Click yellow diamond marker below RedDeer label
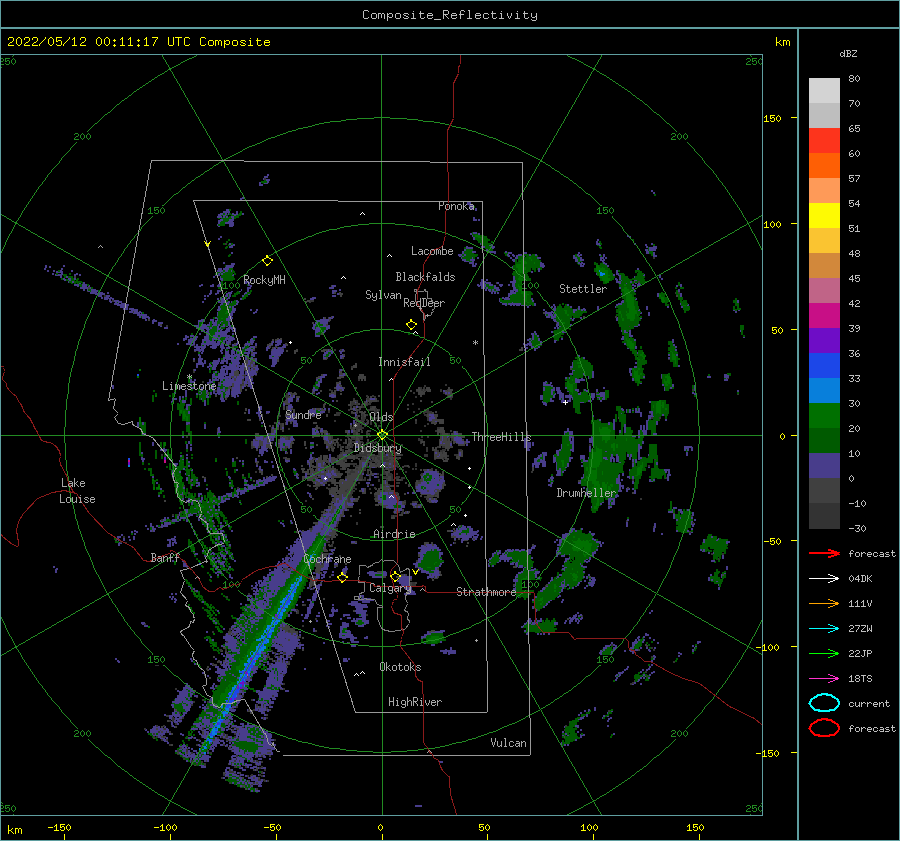 point(411,325)
